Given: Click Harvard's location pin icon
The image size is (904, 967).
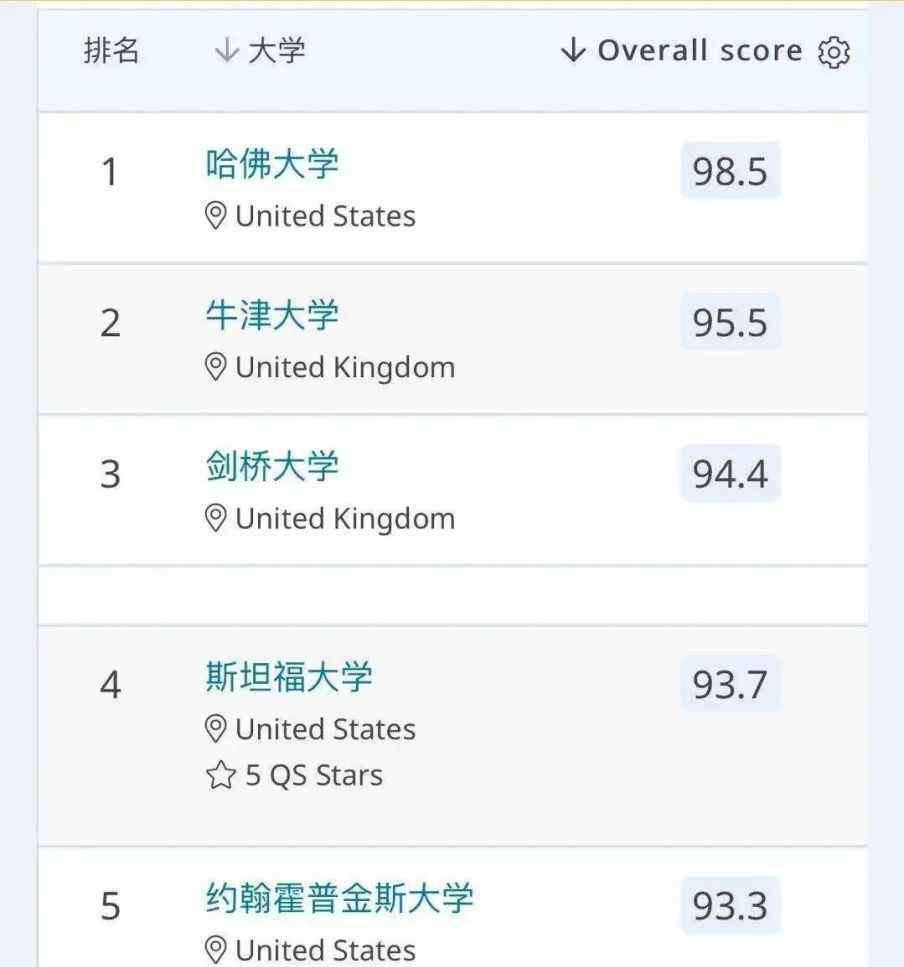Looking at the screenshot, I should click(x=215, y=216).
